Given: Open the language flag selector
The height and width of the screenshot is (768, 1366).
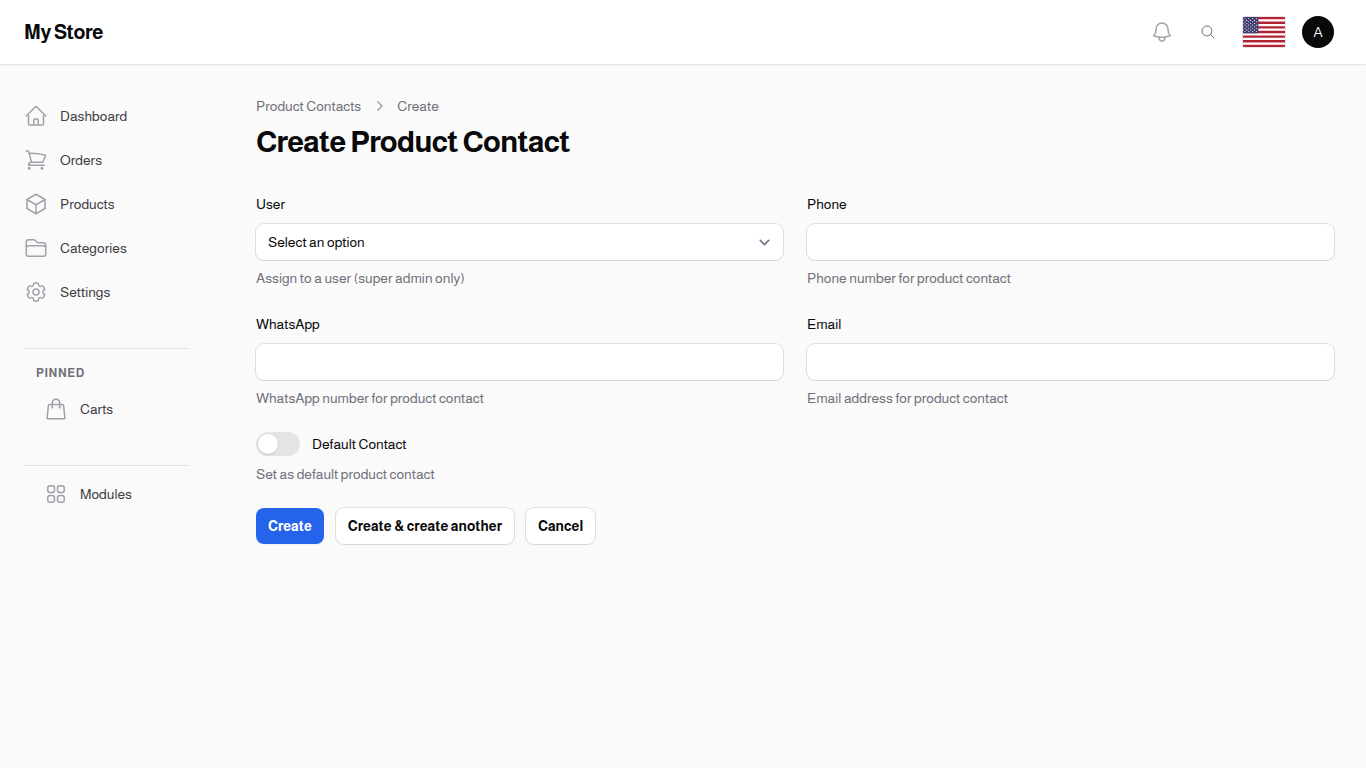Looking at the screenshot, I should 1264,31.
